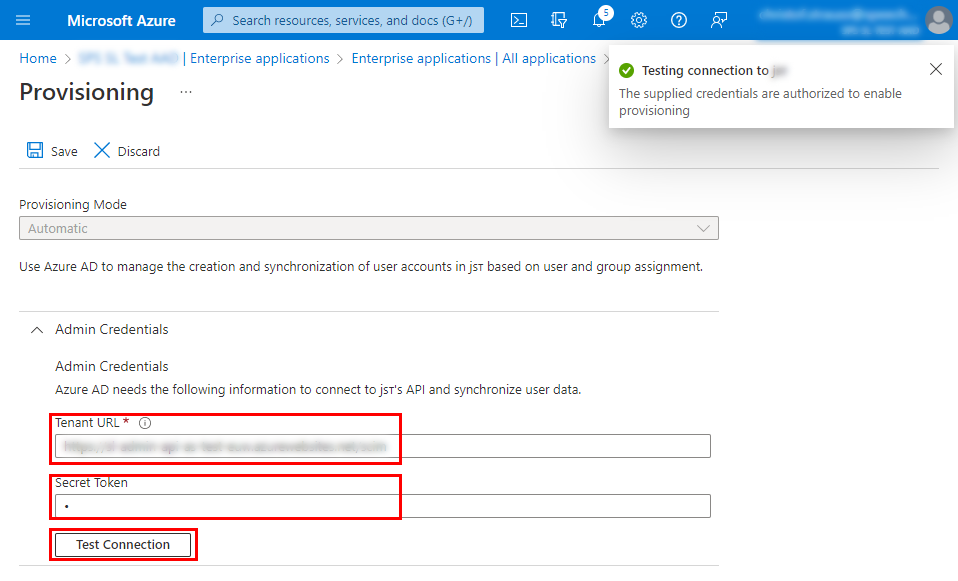Image resolution: width=958 pixels, height=581 pixels.
Task: Dismiss the Testing connection notification
Action: pyautogui.click(x=935, y=70)
